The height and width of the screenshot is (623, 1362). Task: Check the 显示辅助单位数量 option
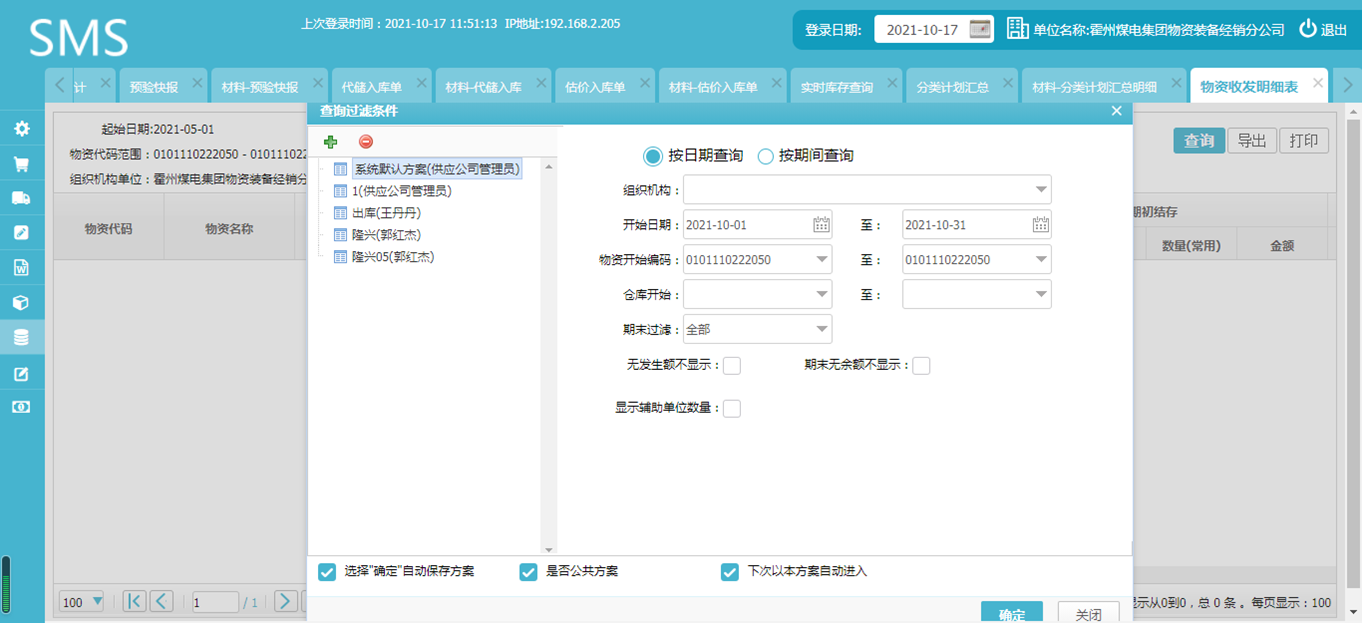tap(731, 408)
